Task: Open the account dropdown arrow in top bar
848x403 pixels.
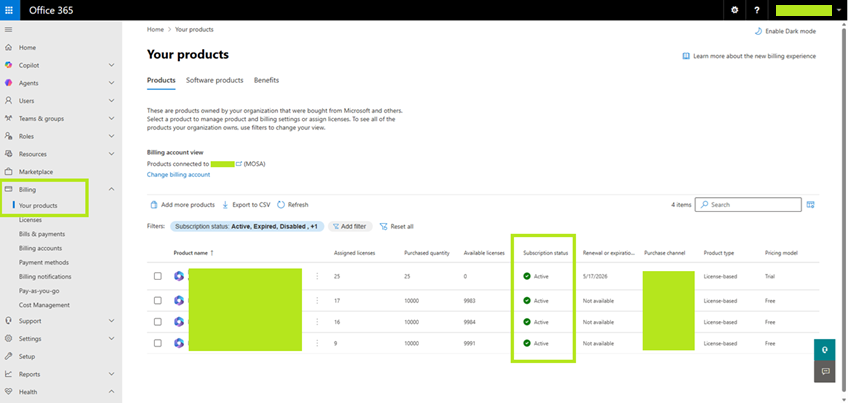Action: point(839,10)
